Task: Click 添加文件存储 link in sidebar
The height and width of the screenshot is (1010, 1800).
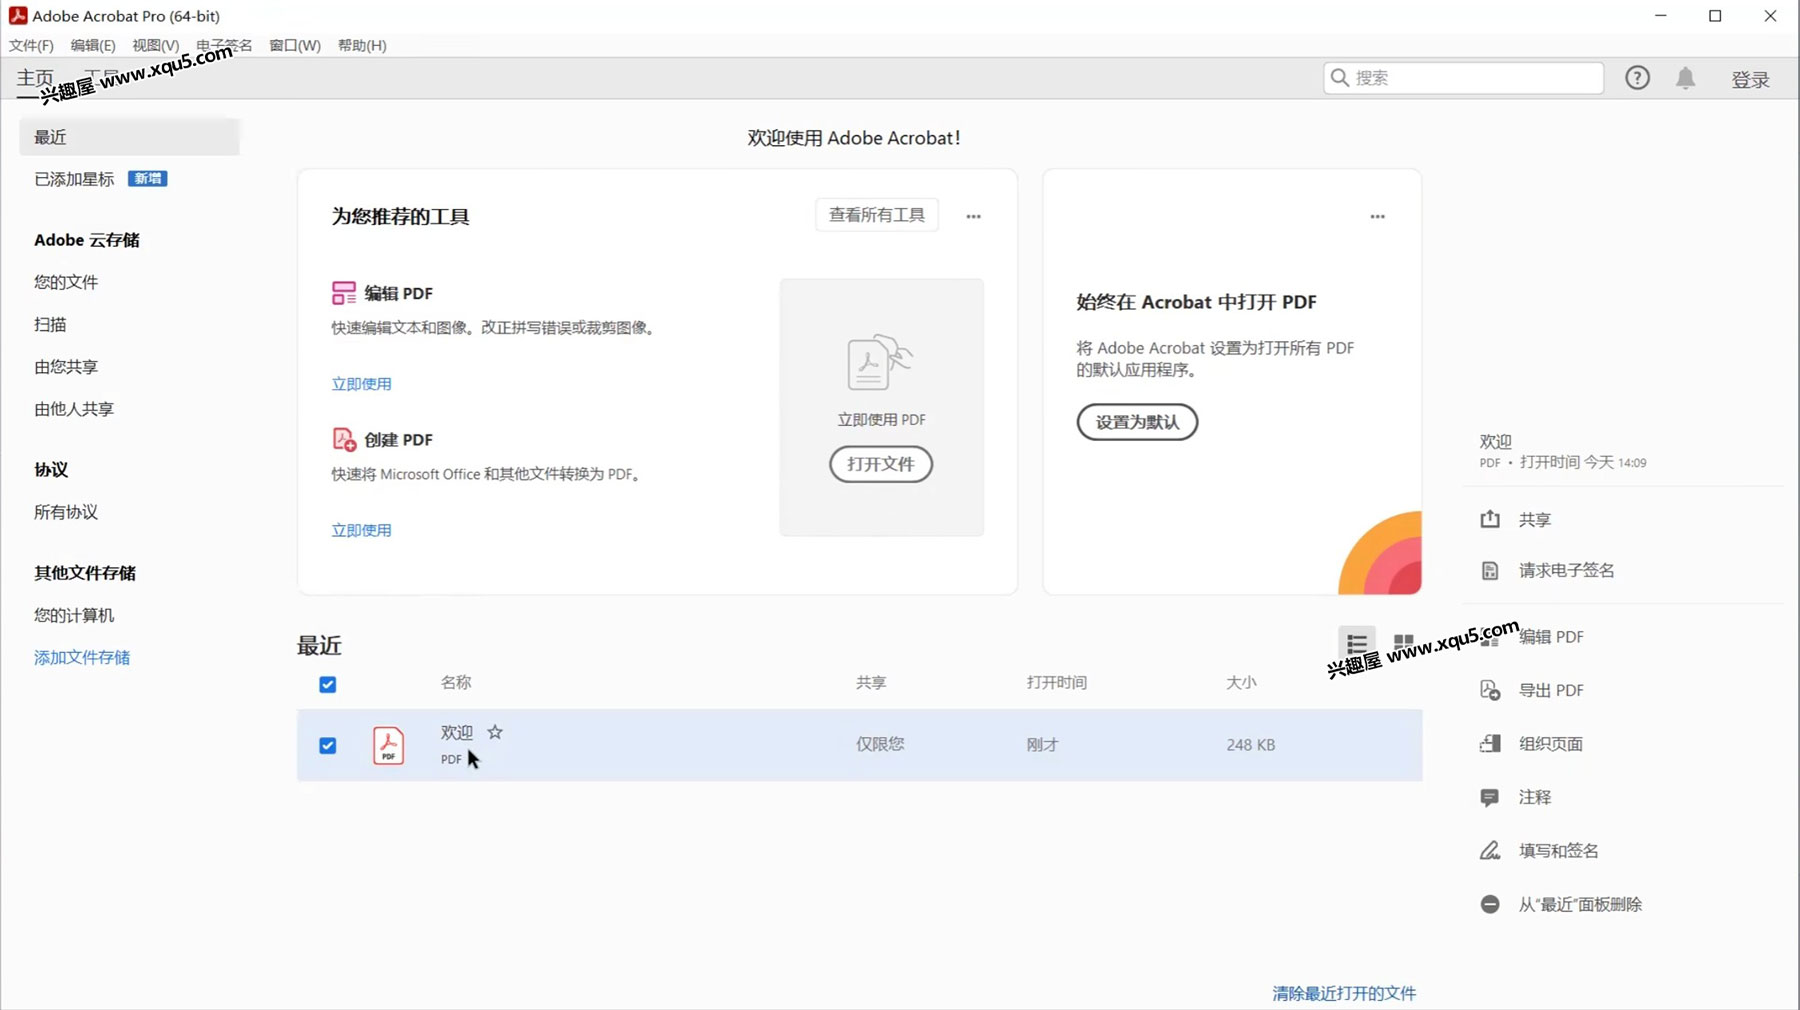Action: 82,657
